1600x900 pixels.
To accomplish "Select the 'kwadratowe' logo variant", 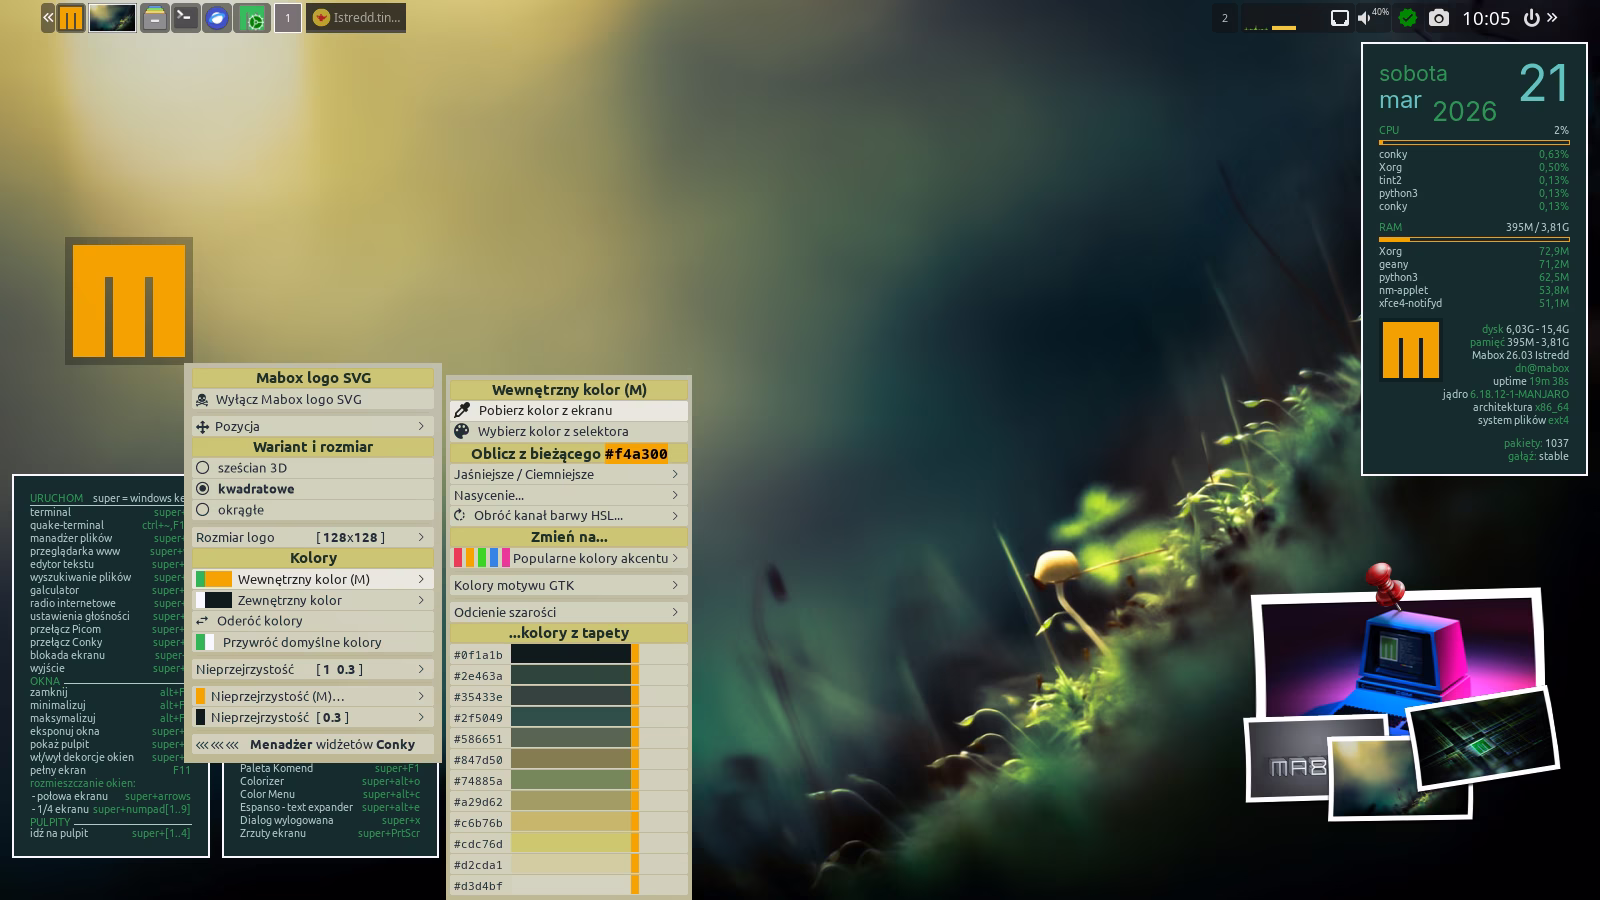I will [x=255, y=489].
